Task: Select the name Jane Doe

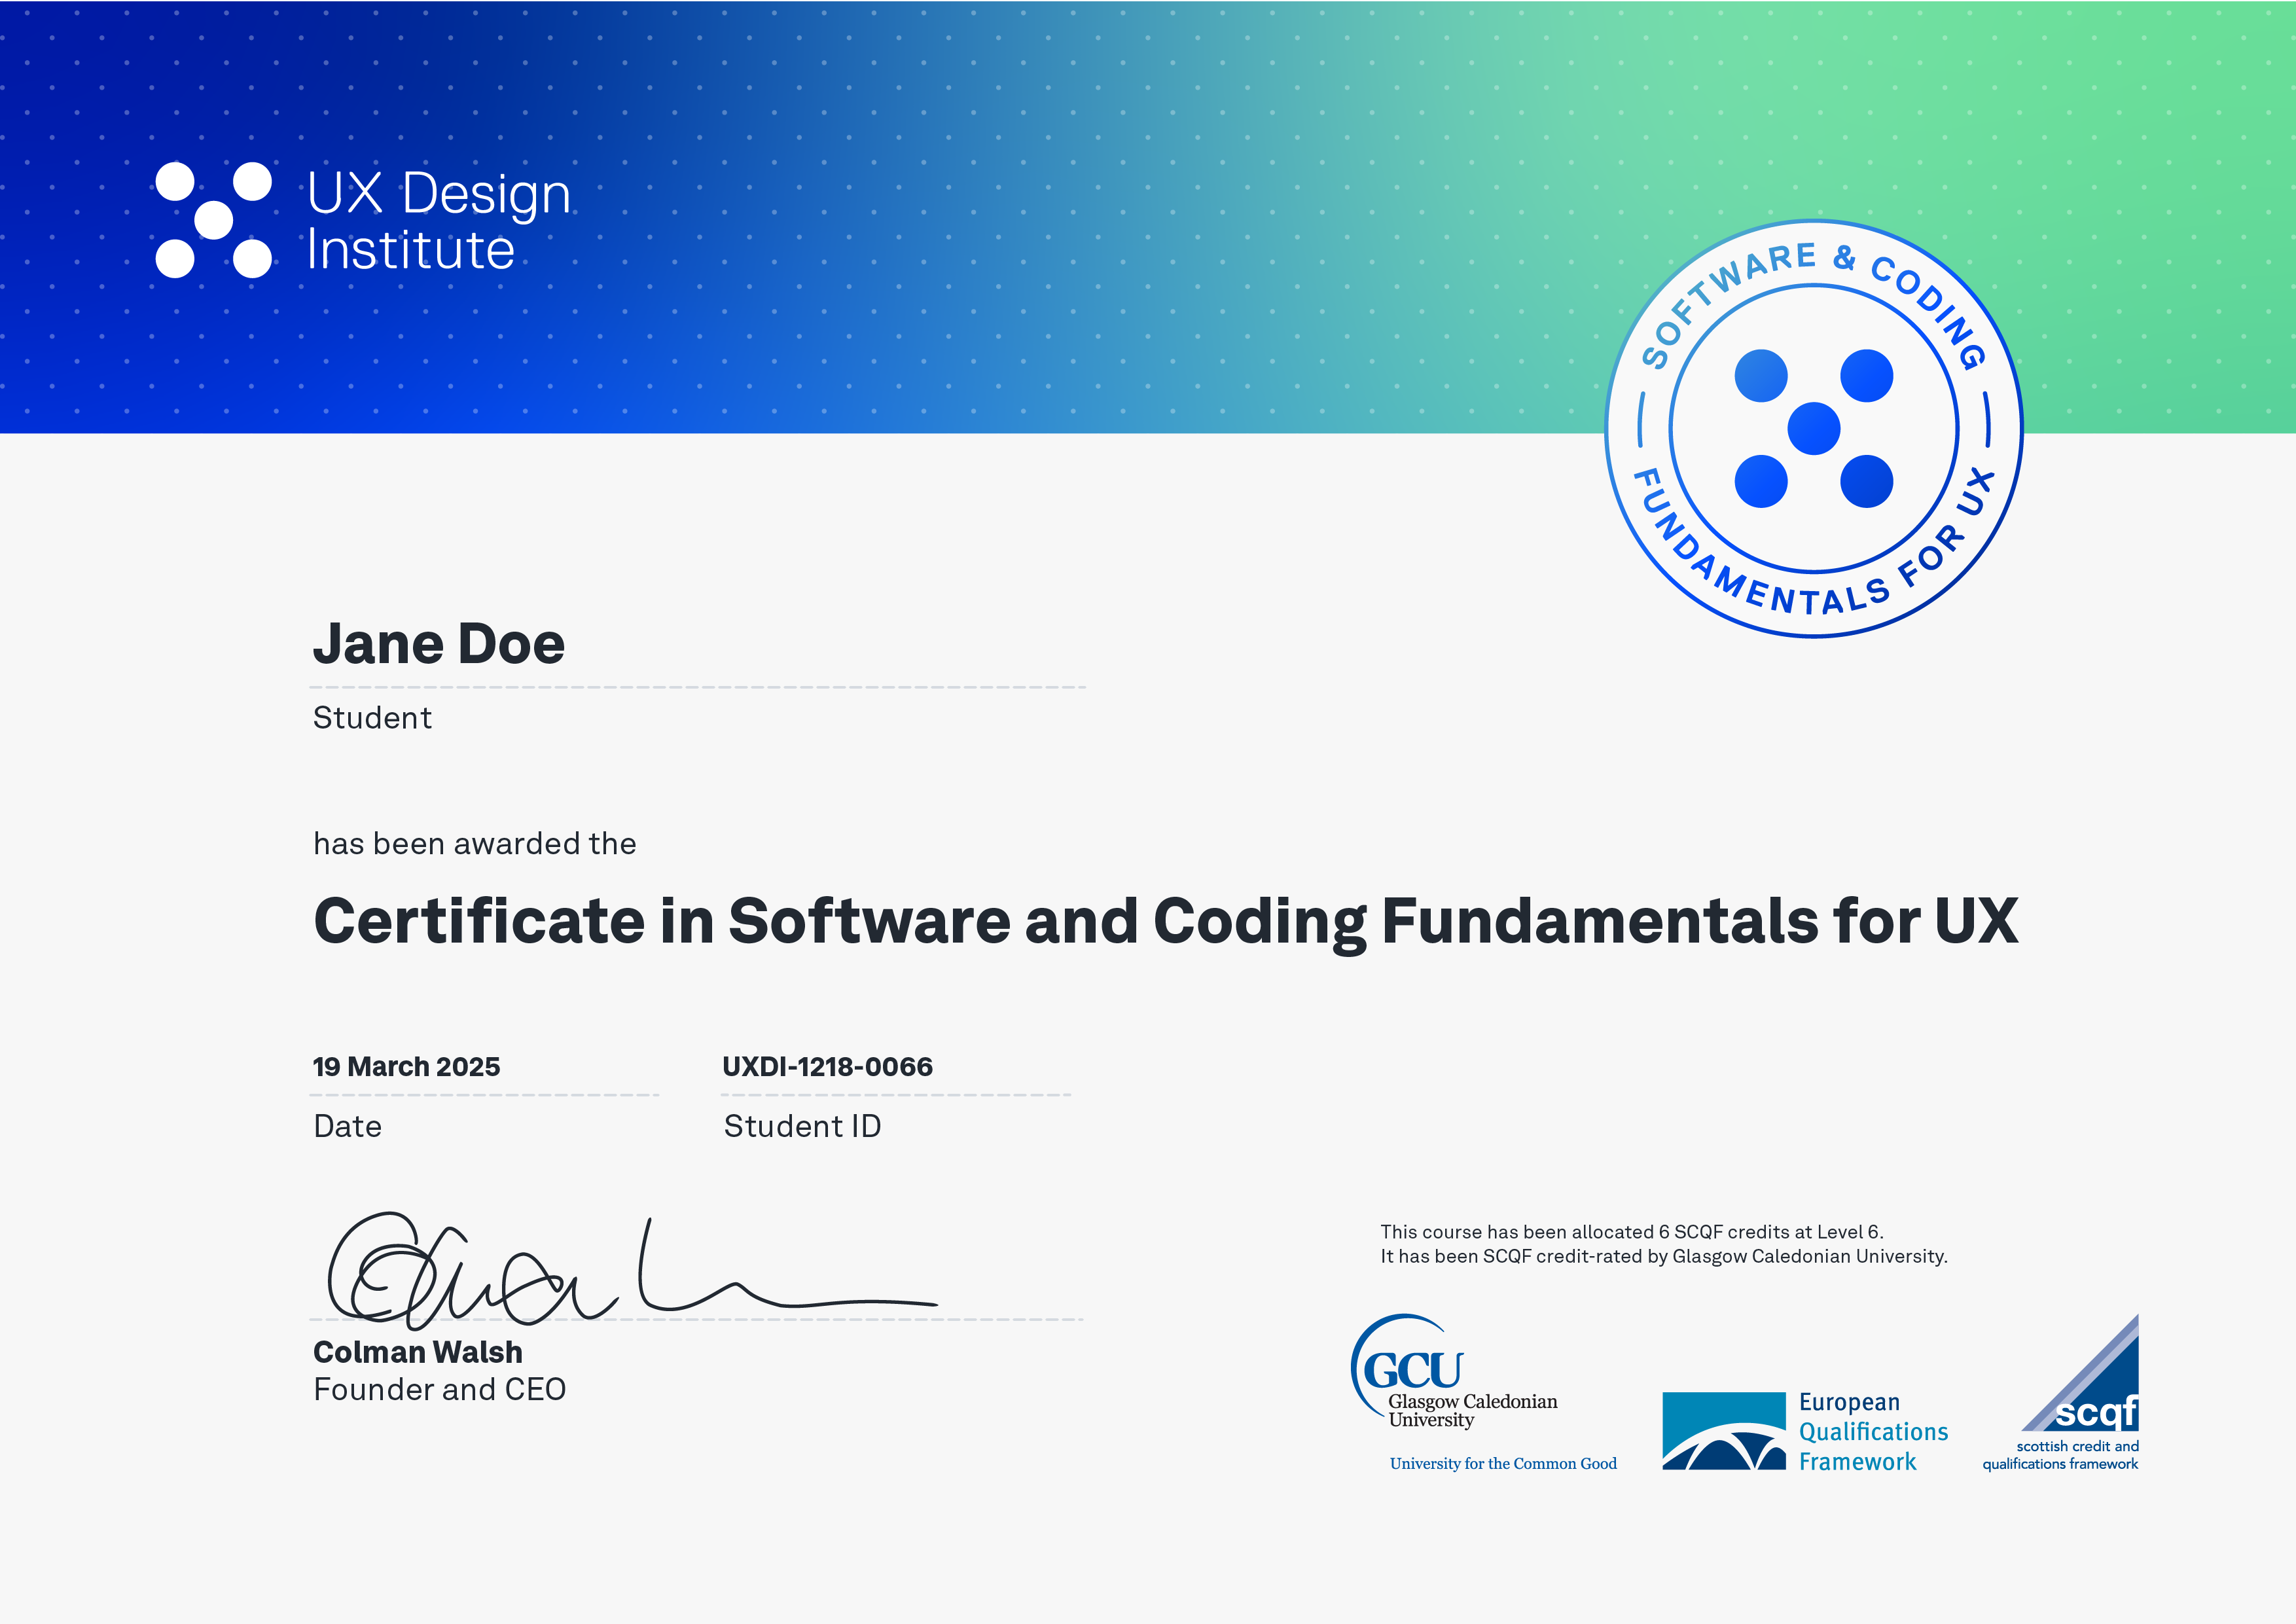Action: [439, 643]
